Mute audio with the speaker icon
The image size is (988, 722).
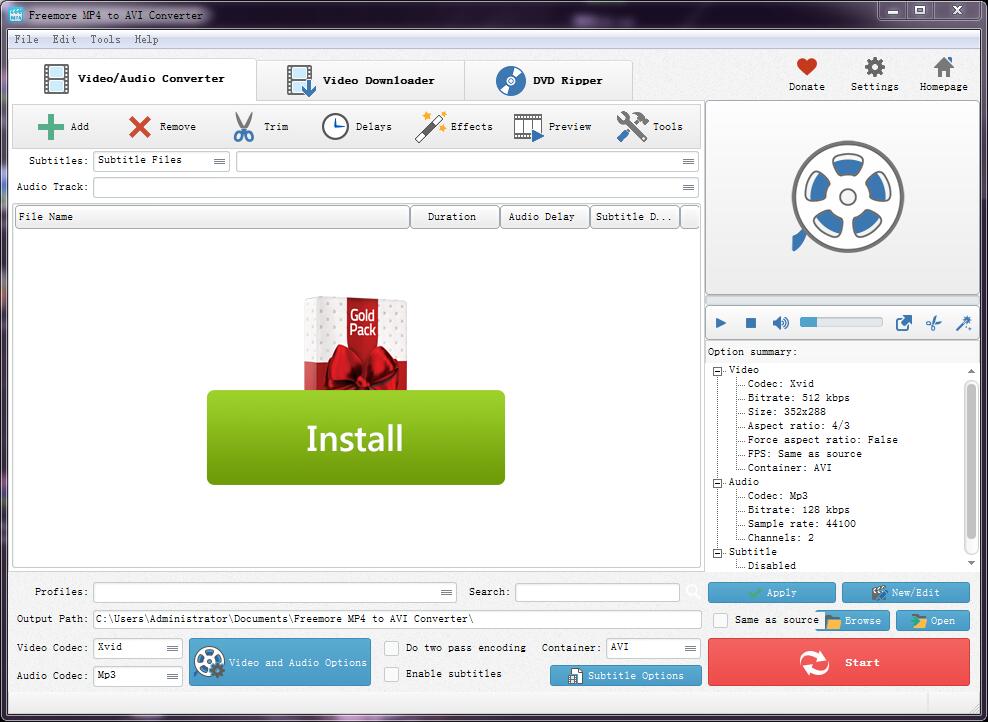click(780, 323)
